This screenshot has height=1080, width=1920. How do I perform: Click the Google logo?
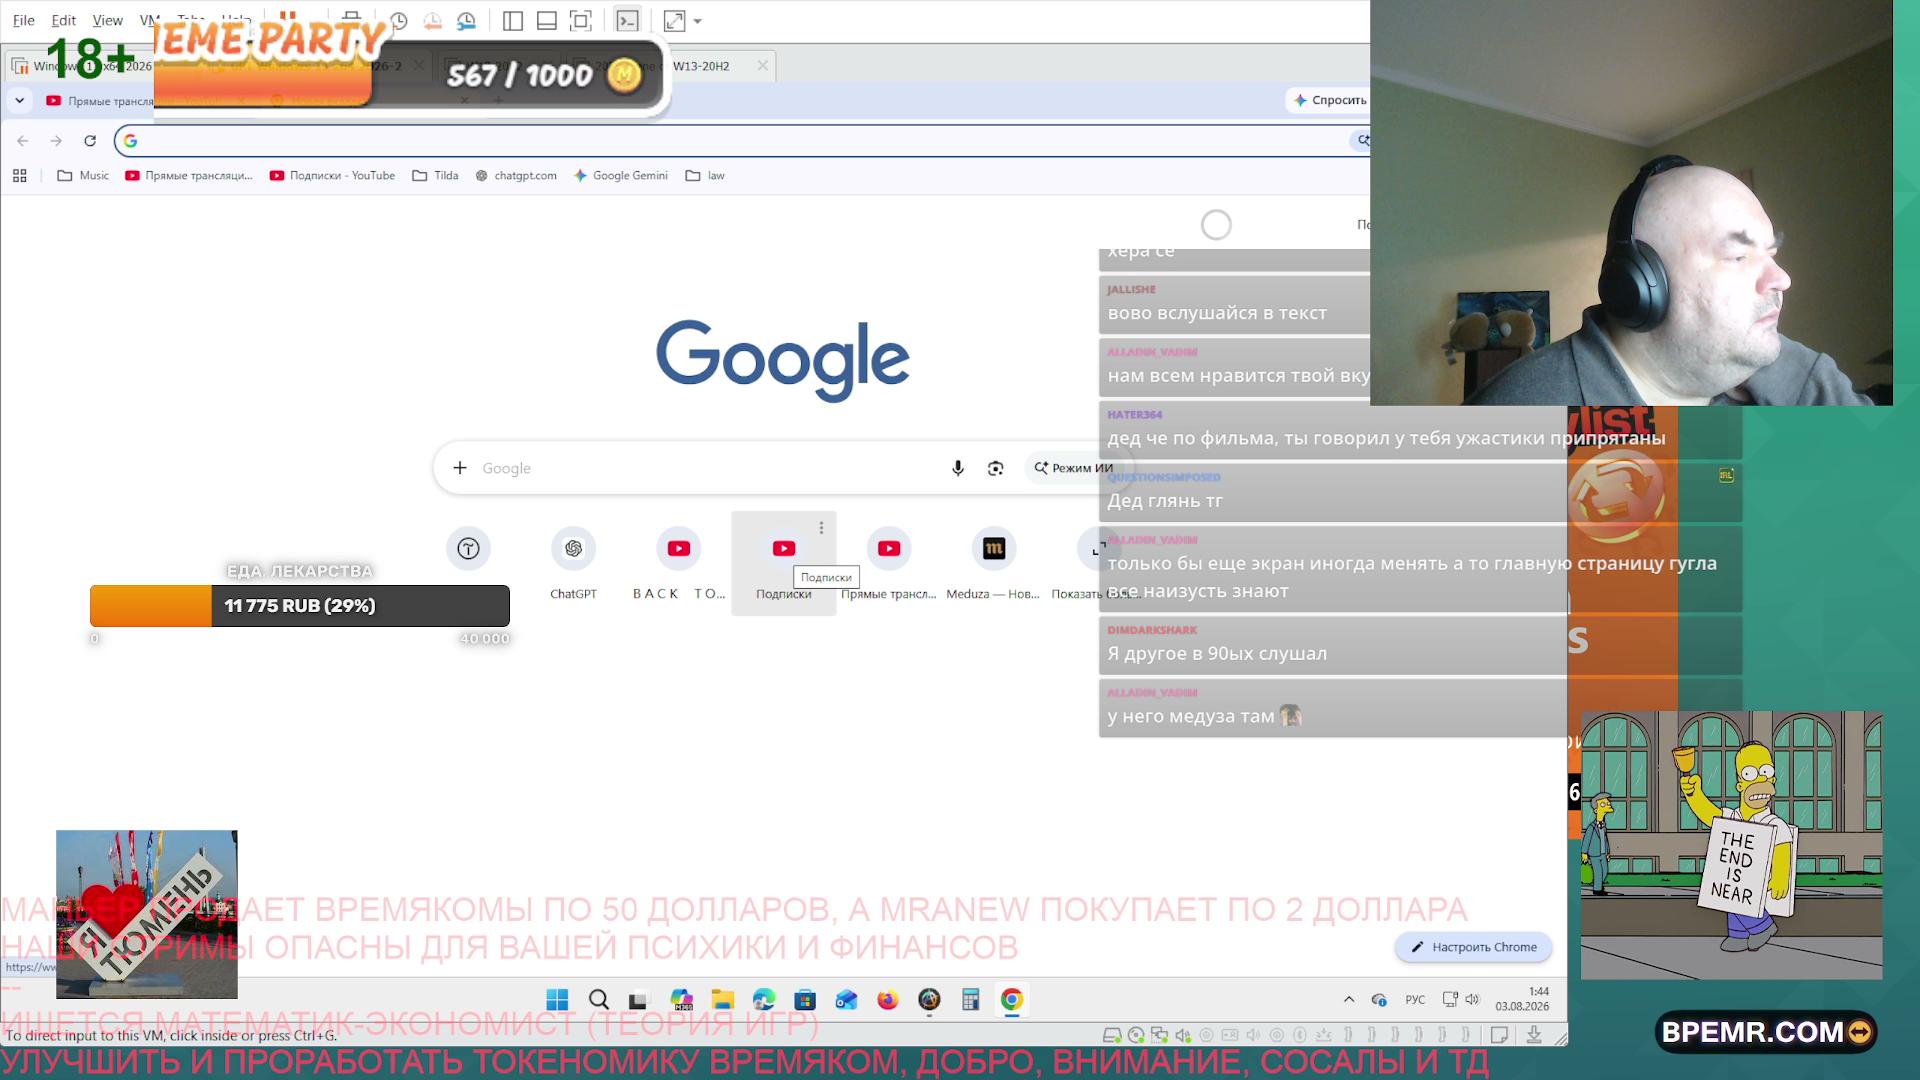pos(783,360)
